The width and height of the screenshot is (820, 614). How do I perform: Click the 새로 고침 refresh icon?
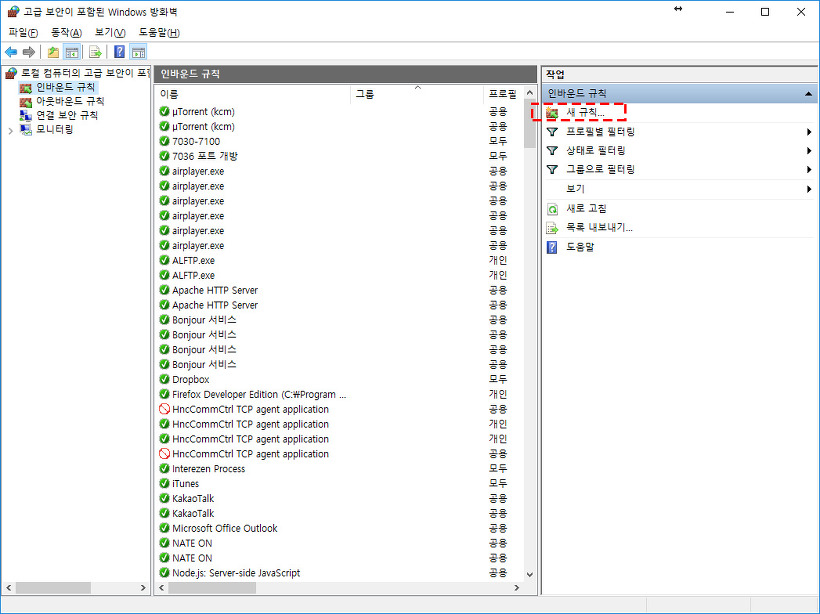[x=552, y=209]
